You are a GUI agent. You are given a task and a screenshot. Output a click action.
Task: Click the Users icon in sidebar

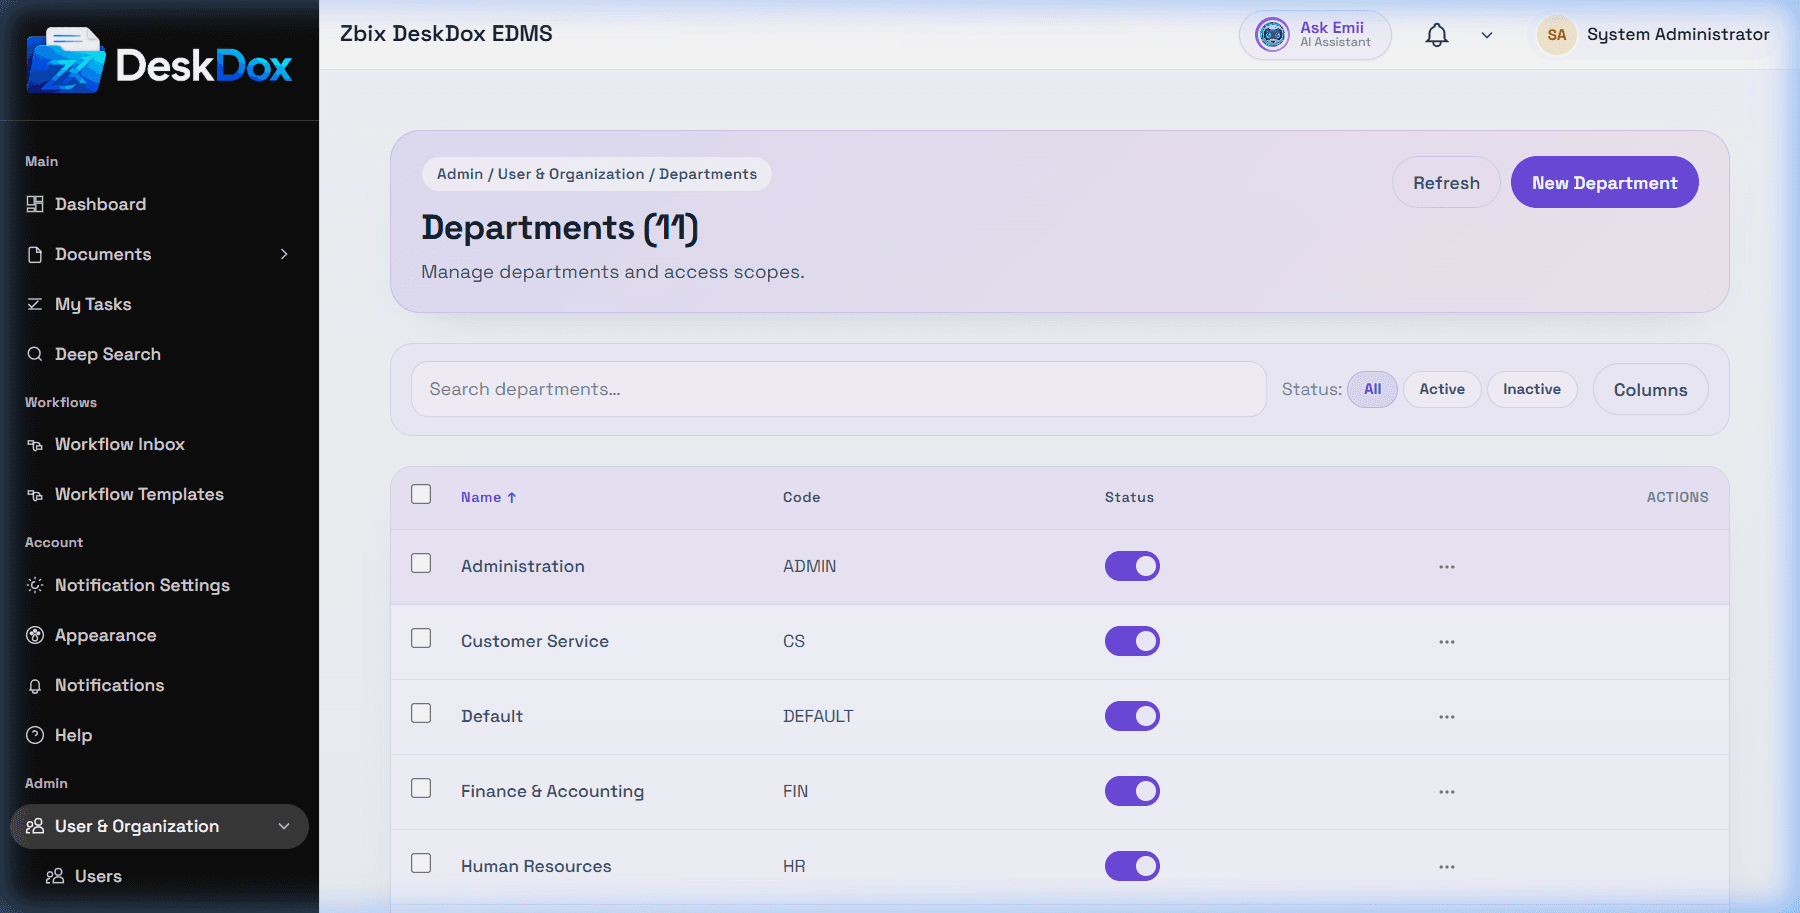point(55,876)
